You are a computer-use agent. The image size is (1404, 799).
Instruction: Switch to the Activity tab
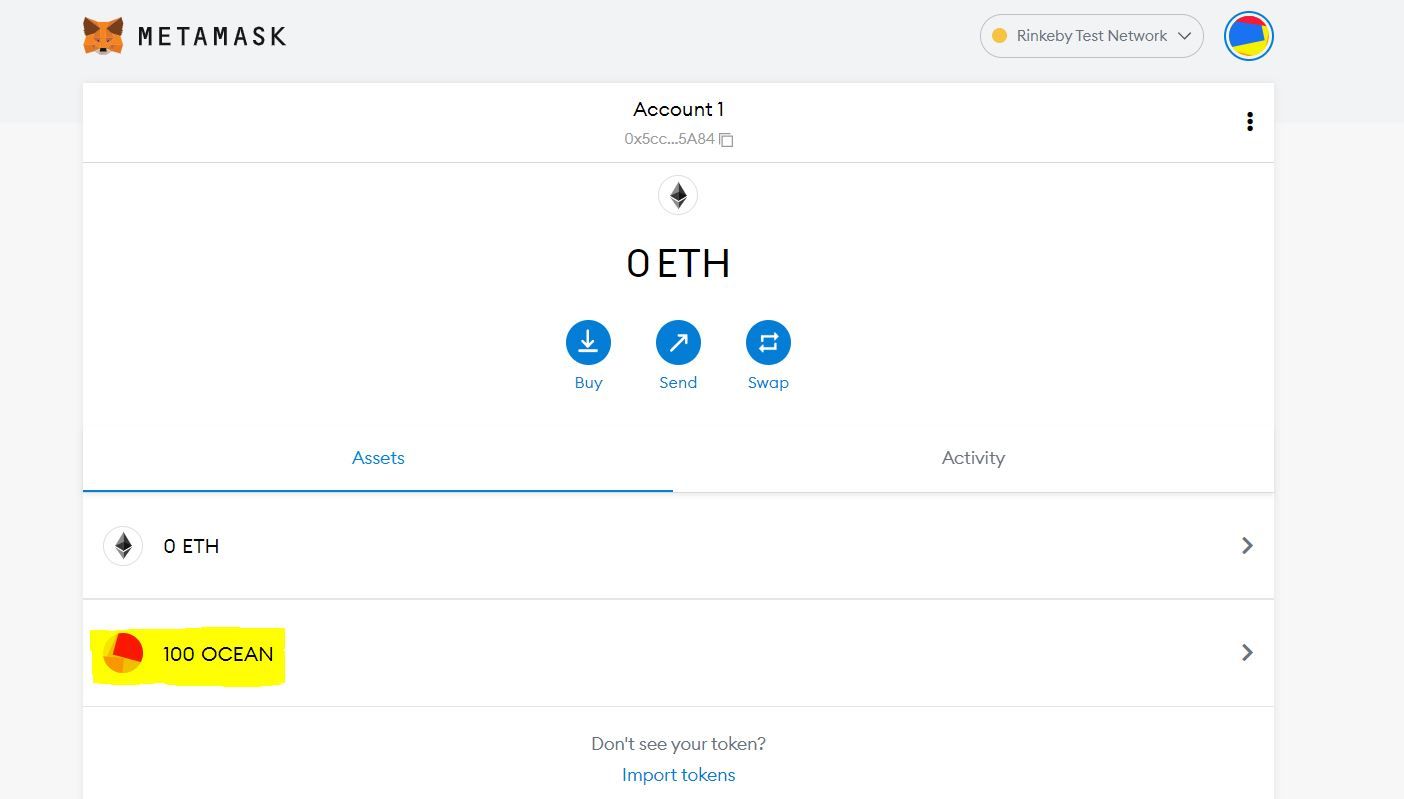coord(973,458)
